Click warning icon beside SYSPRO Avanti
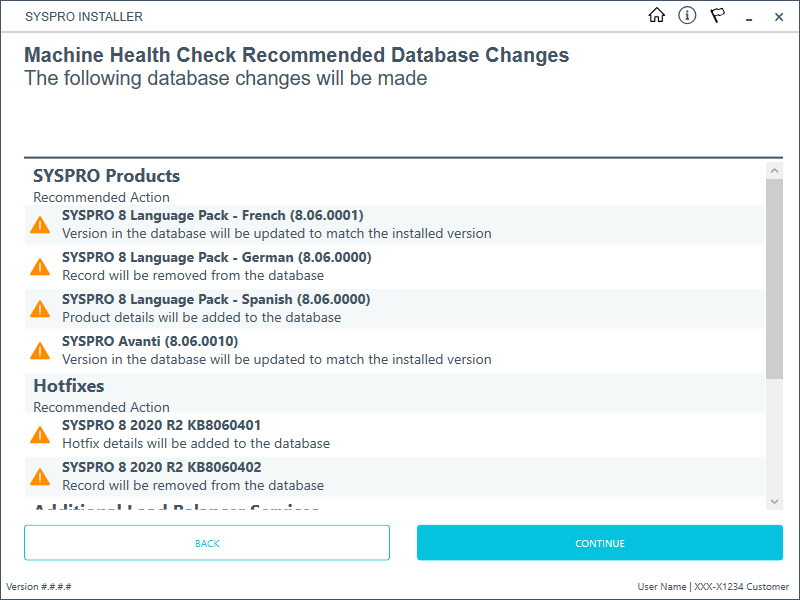 pyautogui.click(x=40, y=351)
